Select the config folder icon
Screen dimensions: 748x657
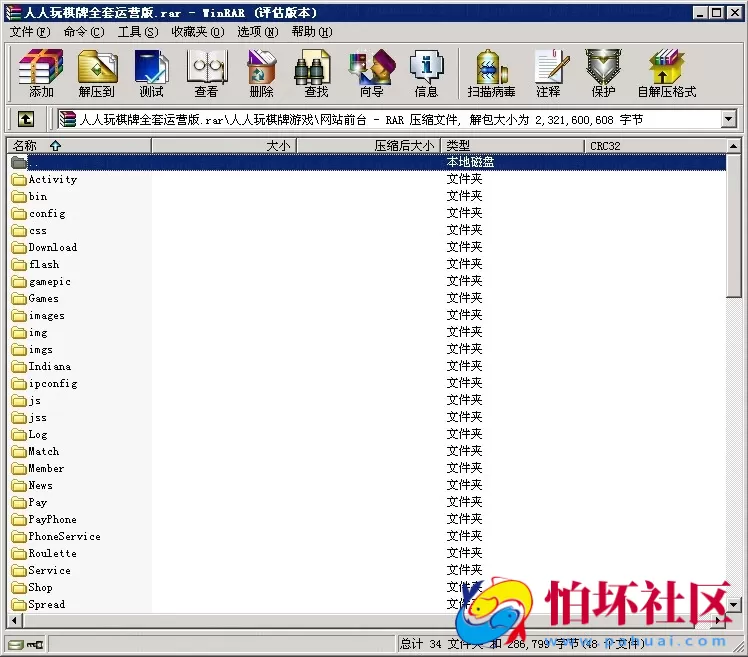(x=19, y=214)
